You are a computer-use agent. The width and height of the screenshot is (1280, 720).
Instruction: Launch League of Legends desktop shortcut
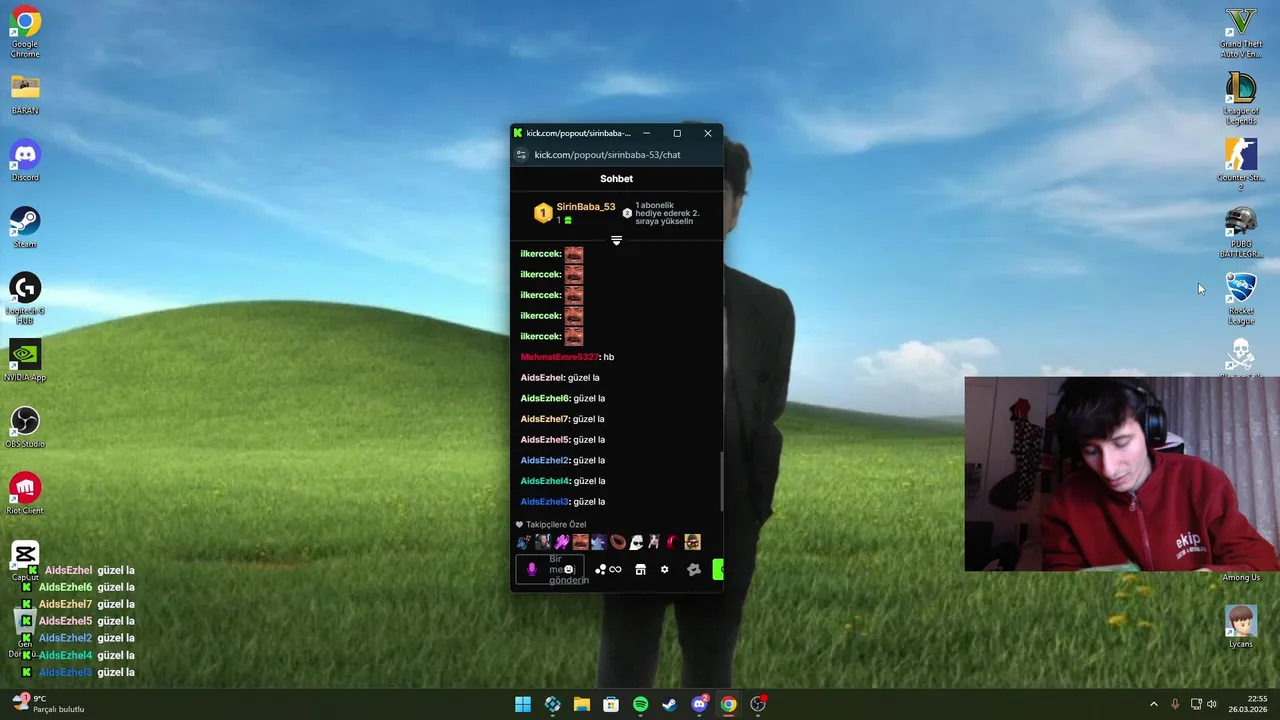click(x=1241, y=98)
